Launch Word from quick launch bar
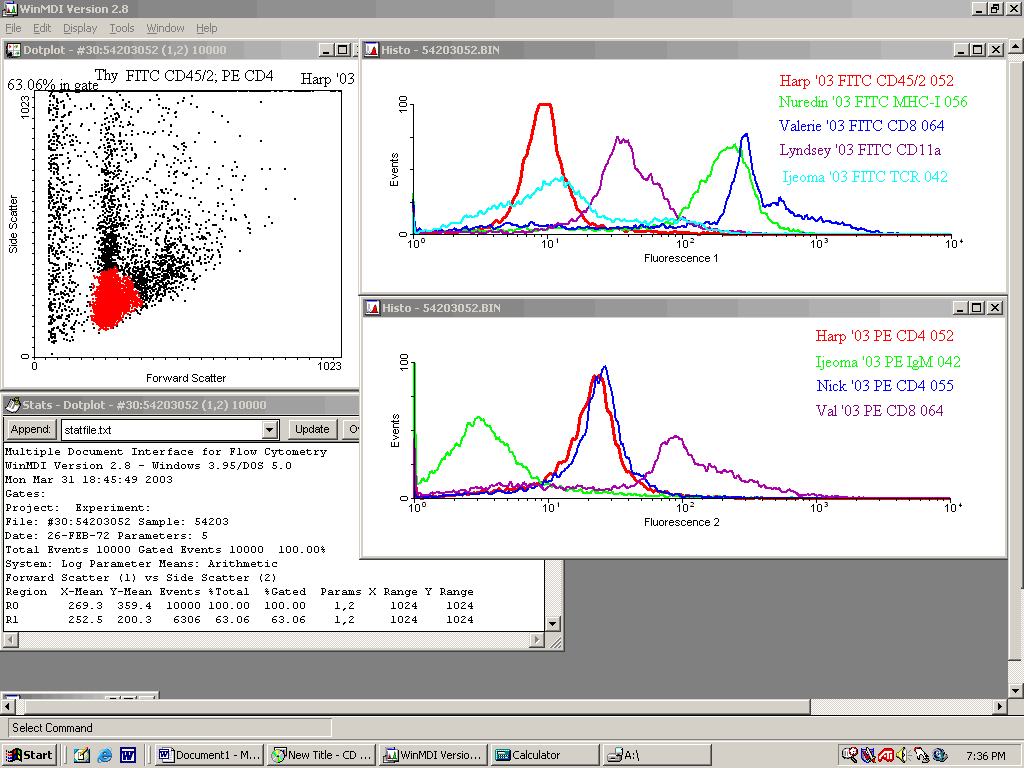1024x768 pixels. pyautogui.click(x=128, y=755)
